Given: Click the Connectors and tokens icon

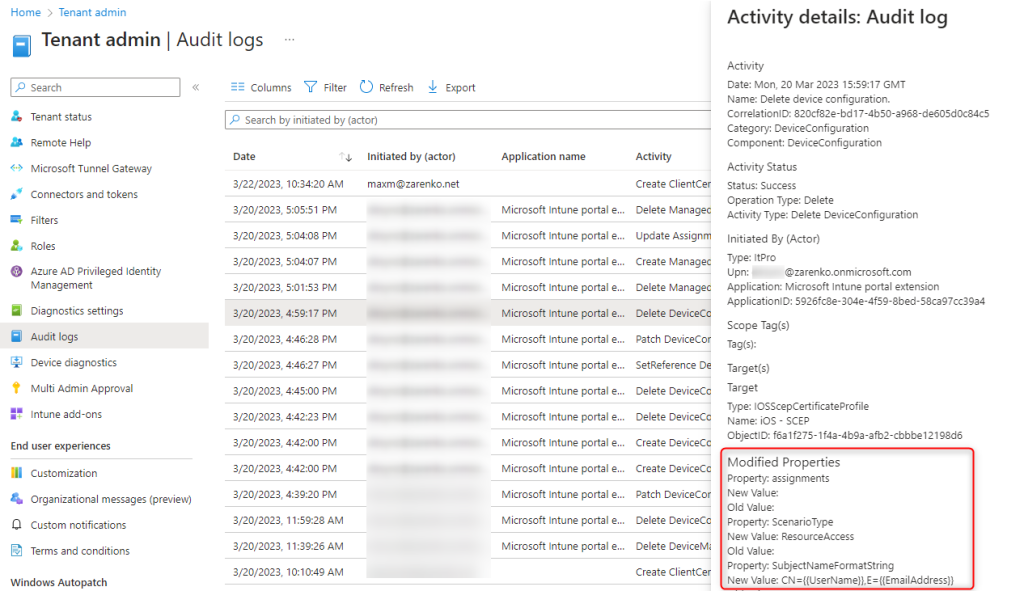Looking at the screenshot, I should coord(17,194).
